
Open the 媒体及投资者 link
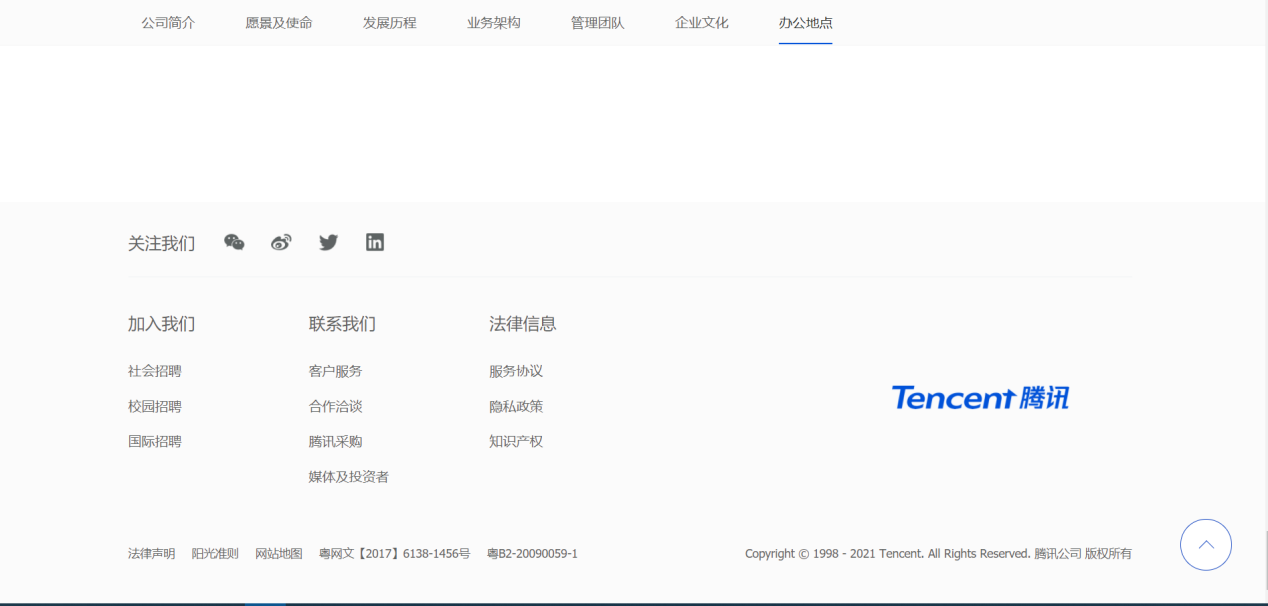(x=349, y=477)
